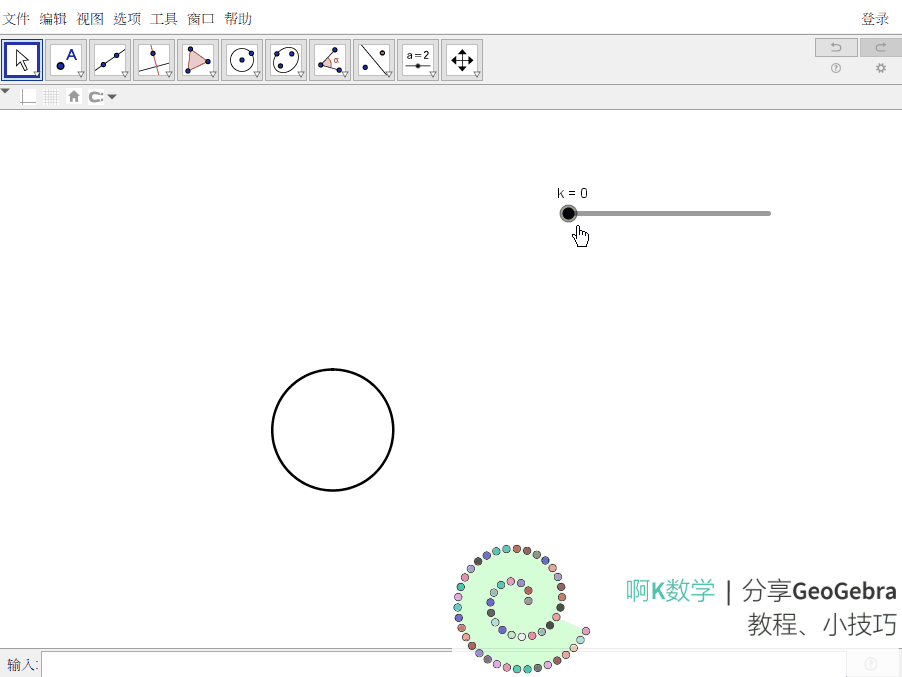902x677 pixels.
Task: Focus the 输入 input bar
Action: pos(444,664)
